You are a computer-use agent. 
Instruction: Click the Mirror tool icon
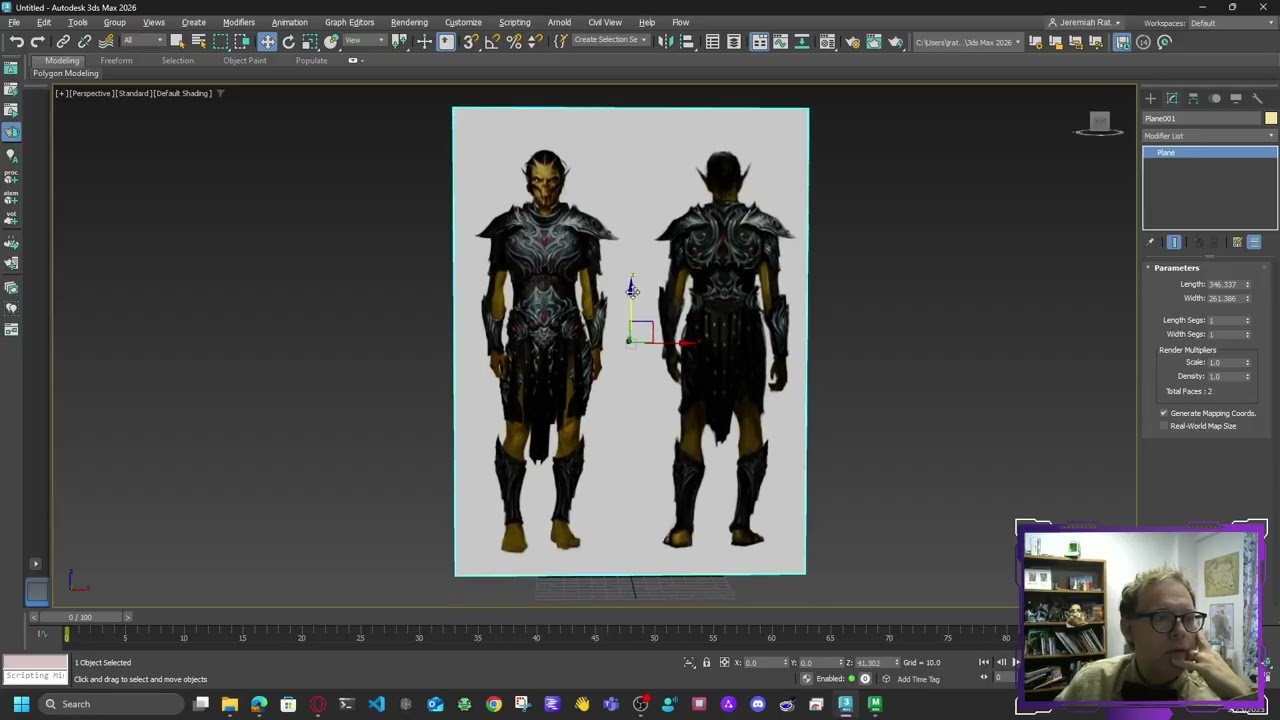click(x=666, y=41)
